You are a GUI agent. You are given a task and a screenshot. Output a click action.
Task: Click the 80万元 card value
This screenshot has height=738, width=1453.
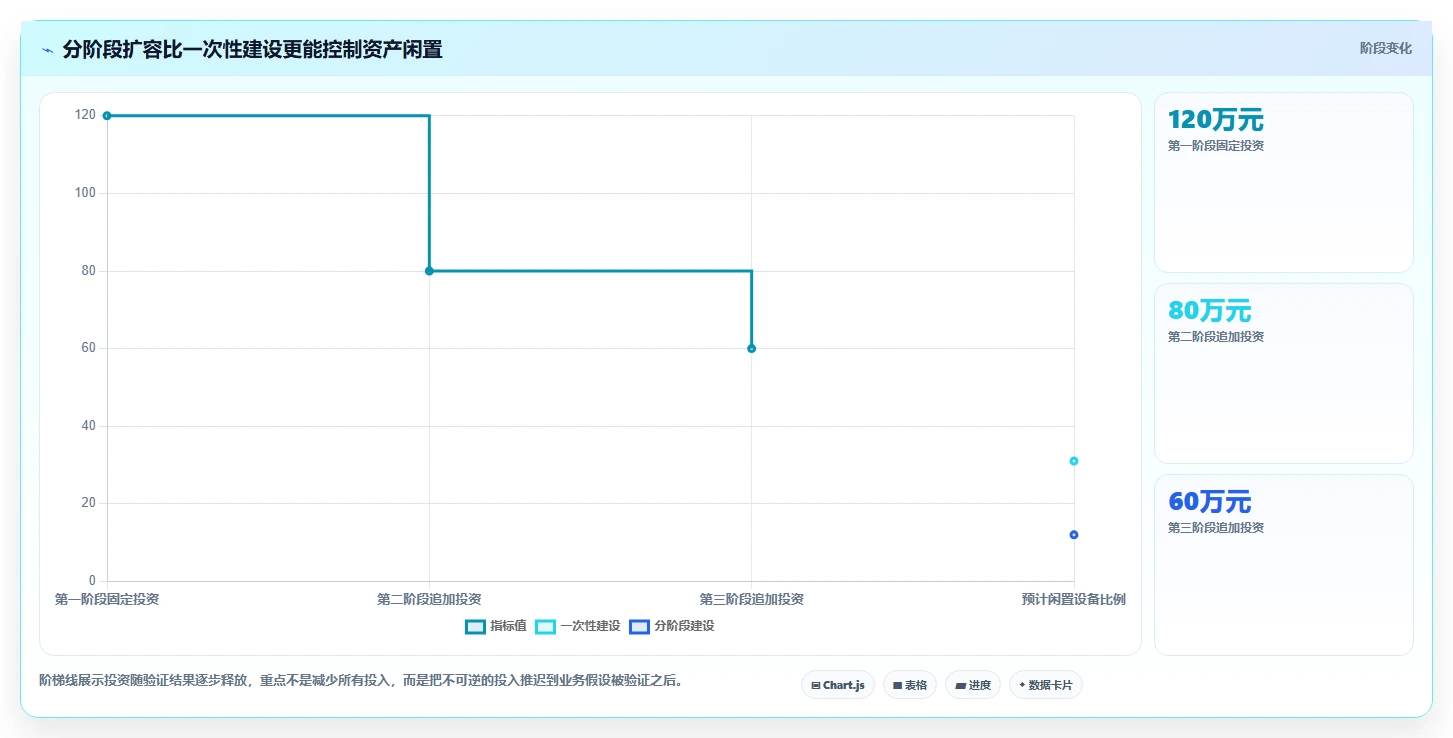point(1210,311)
